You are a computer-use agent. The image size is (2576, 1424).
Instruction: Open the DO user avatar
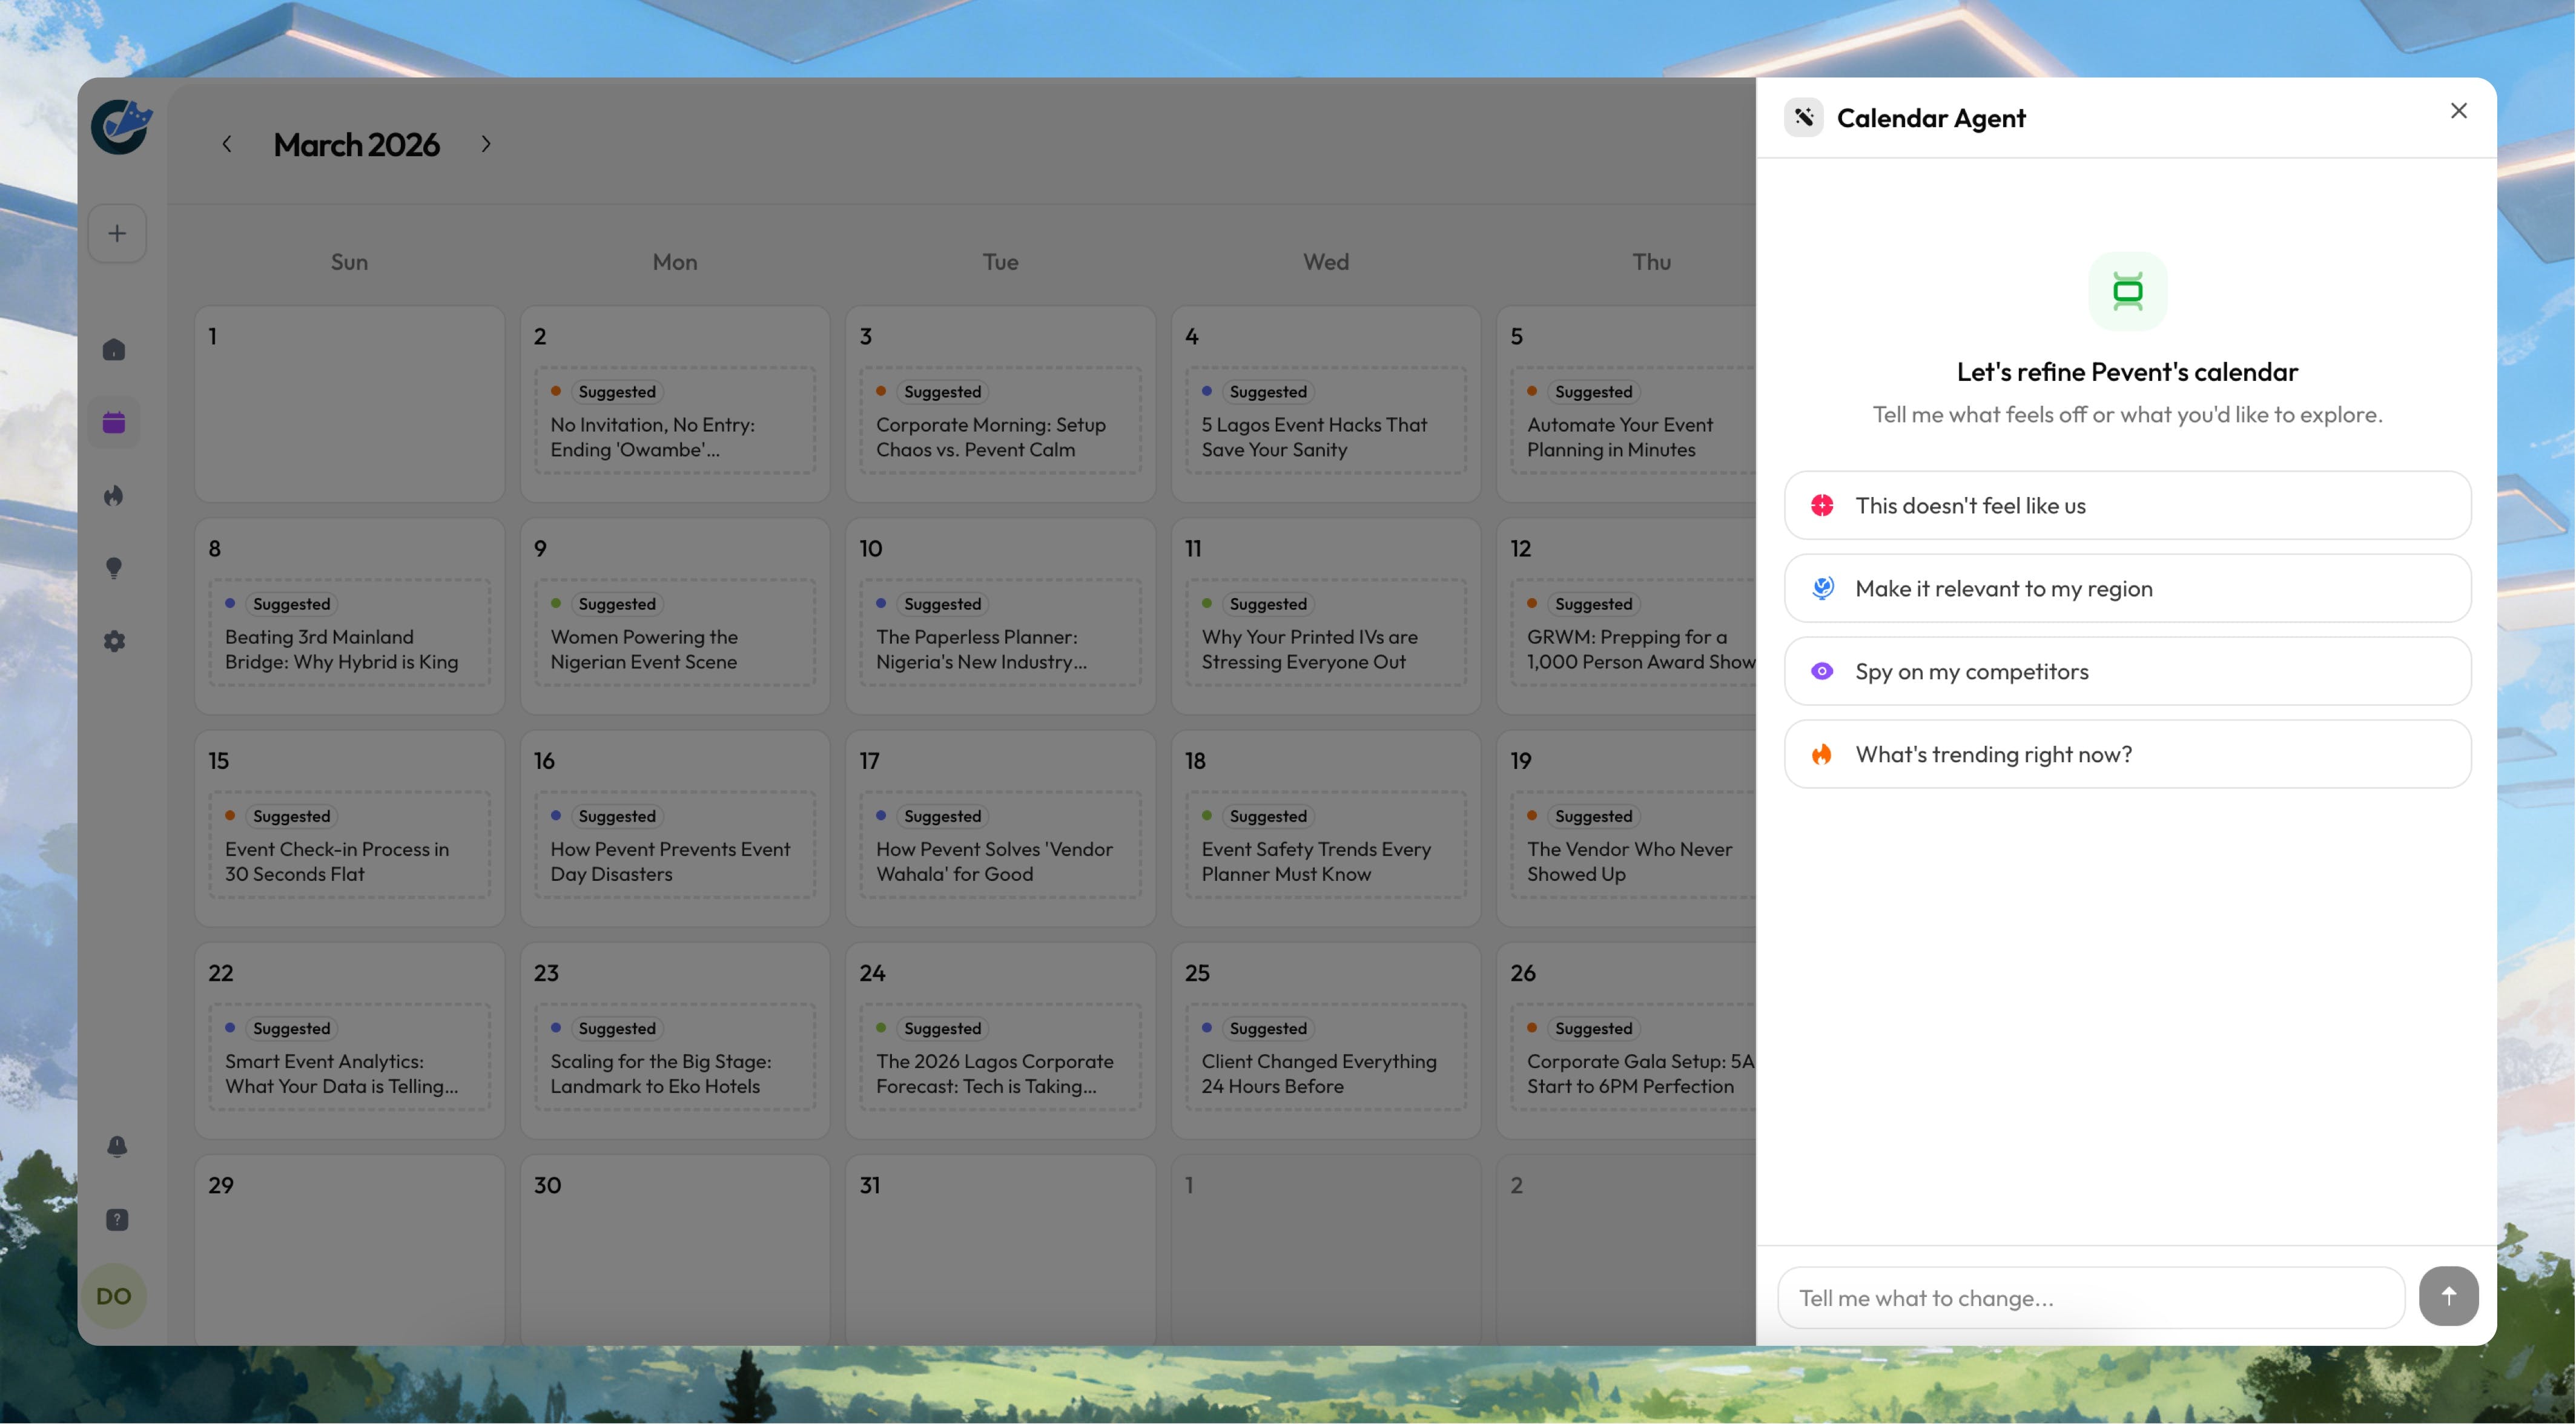(x=114, y=1296)
